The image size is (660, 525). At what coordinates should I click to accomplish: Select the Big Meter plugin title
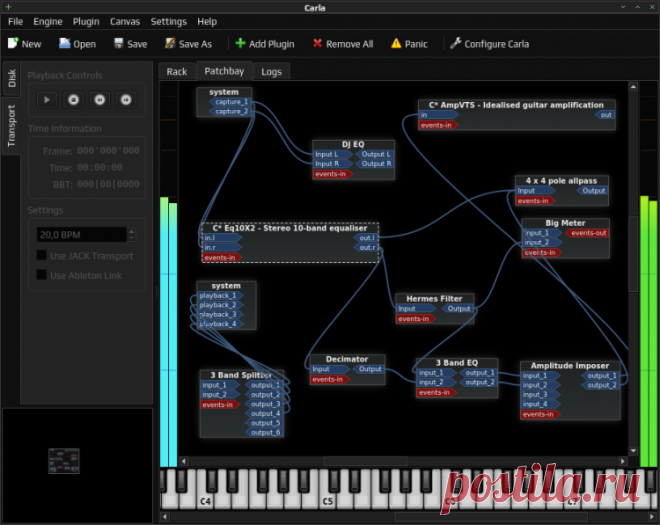point(565,223)
